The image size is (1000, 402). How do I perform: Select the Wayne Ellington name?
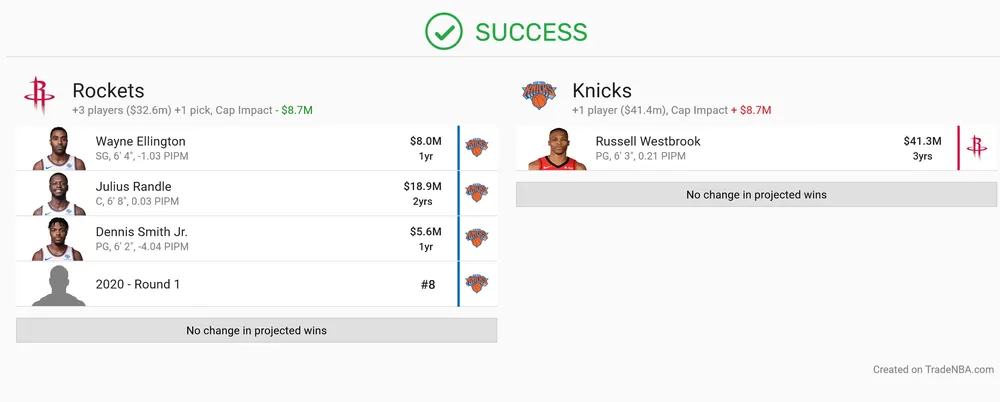point(140,141)
